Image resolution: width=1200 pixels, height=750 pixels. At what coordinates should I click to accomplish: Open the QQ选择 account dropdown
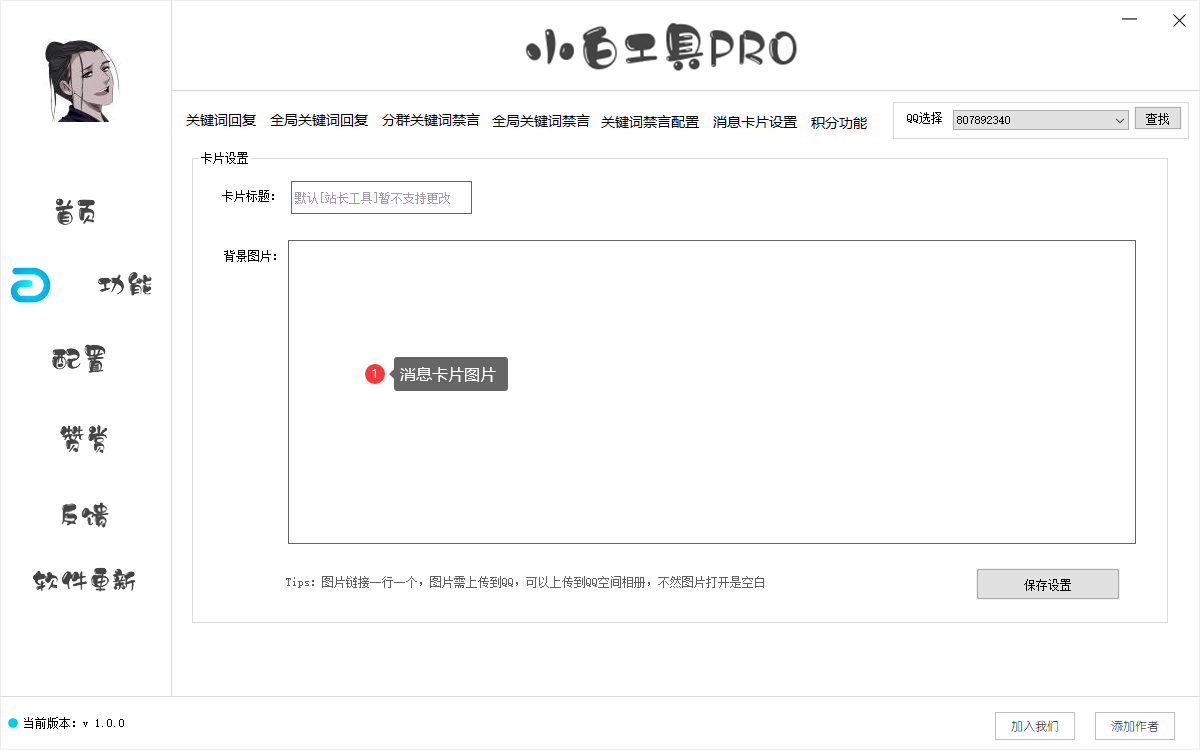pyautogui.click(x=1040, y=119)
